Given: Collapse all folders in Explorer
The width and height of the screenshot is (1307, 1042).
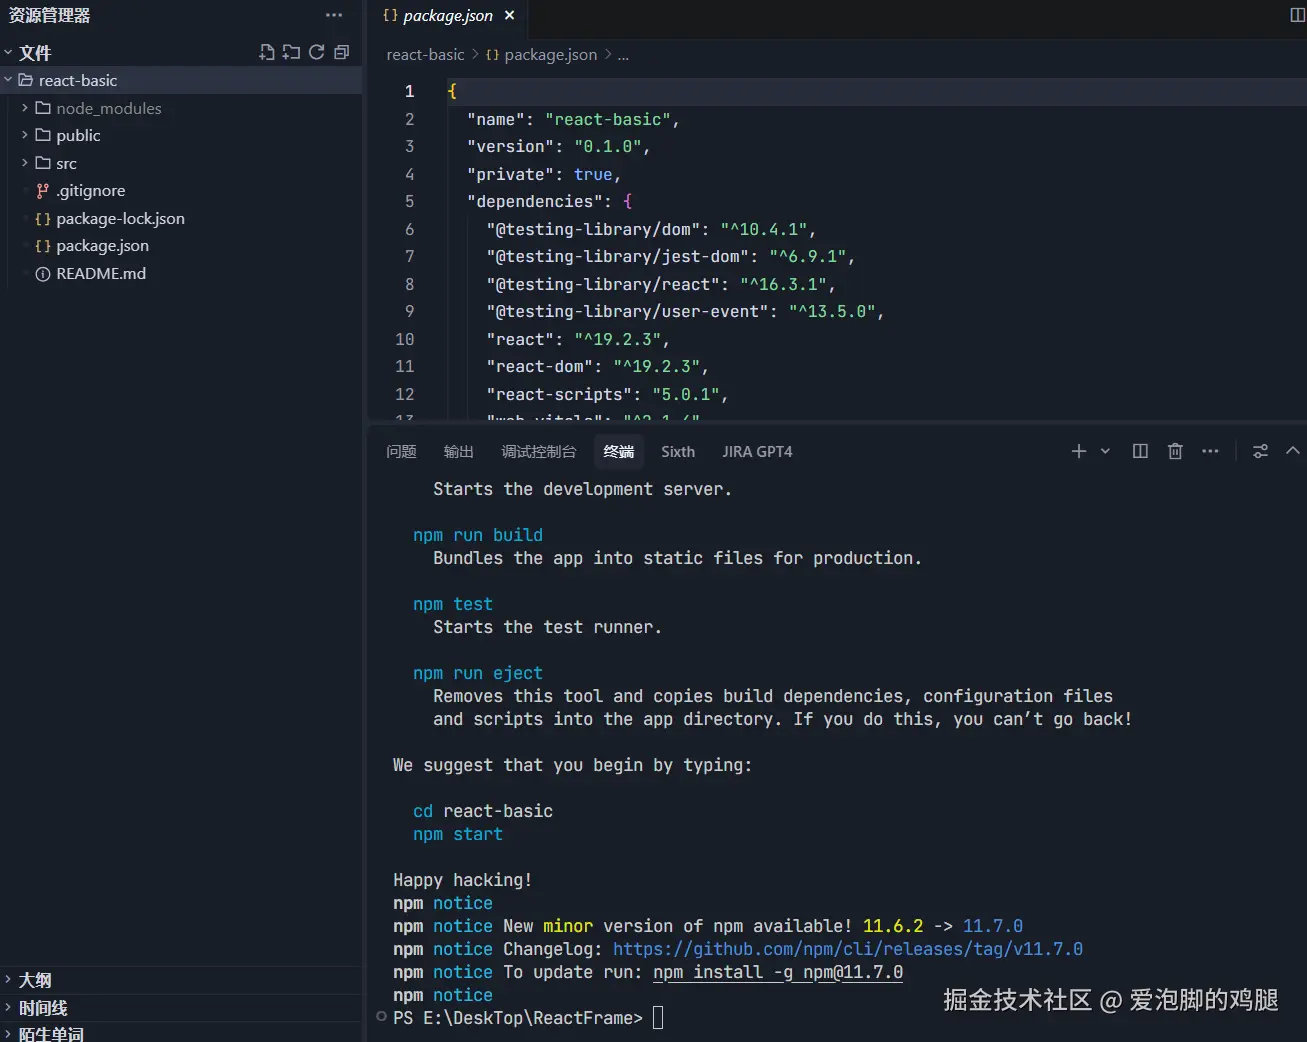Looking at the screenshot, I should pyautogui.click(x=341, y=52).
